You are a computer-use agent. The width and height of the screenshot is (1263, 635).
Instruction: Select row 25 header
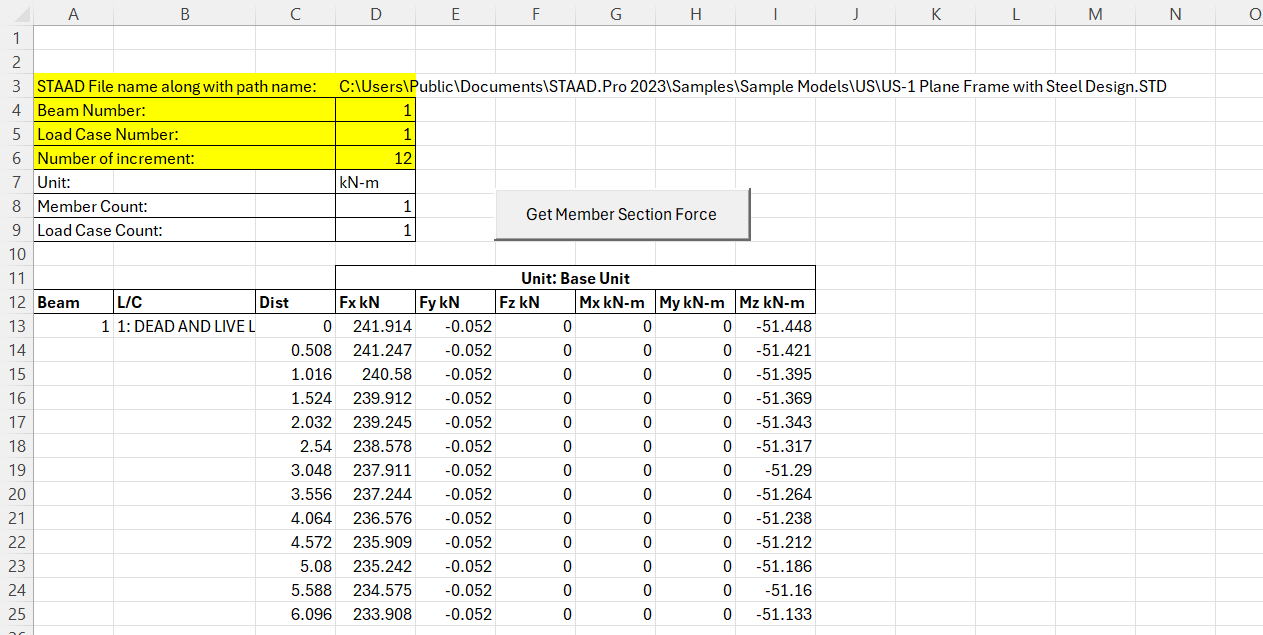(x=16, y=614)
